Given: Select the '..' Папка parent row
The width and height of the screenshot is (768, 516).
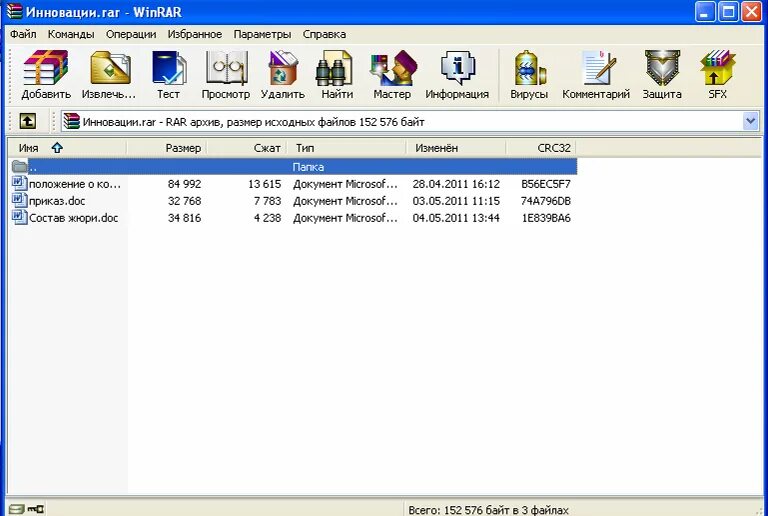Looking at the screenshot, I should tap(293, 166).
